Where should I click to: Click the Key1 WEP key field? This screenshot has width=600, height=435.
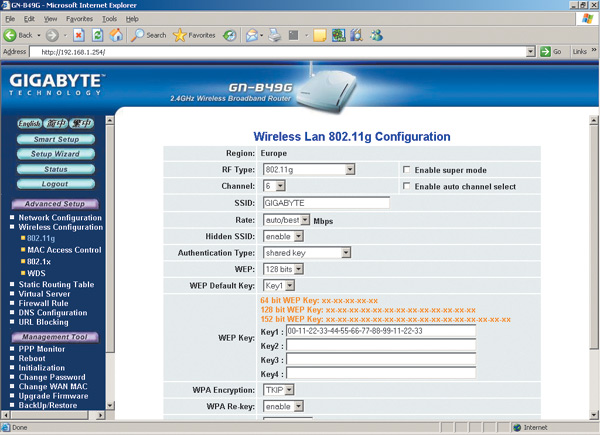381,331
